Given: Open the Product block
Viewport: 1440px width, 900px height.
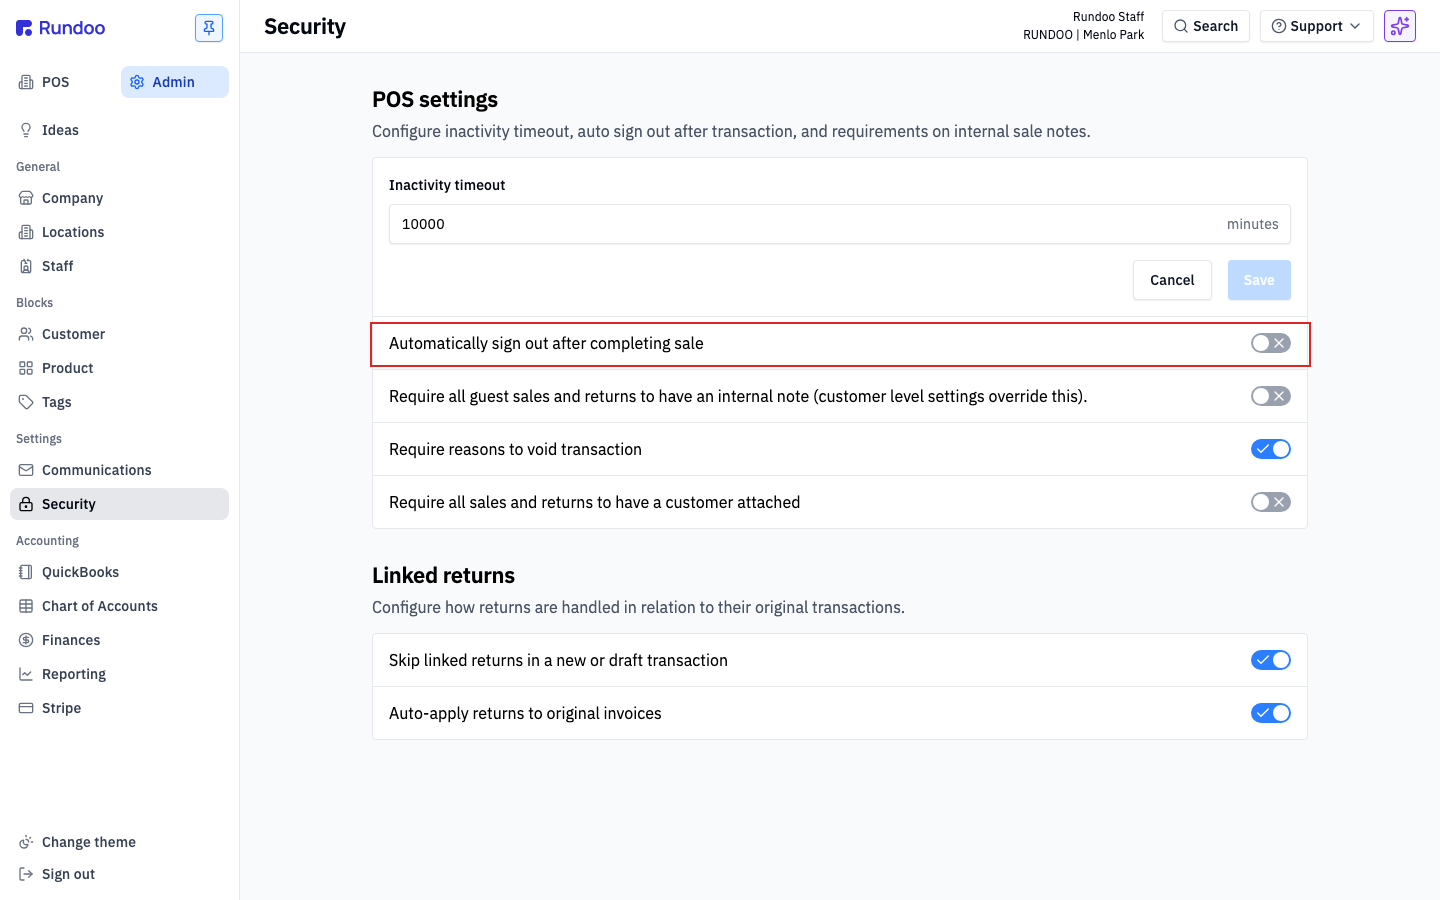Looking at the screenshot, I should [x=120, y=368].
